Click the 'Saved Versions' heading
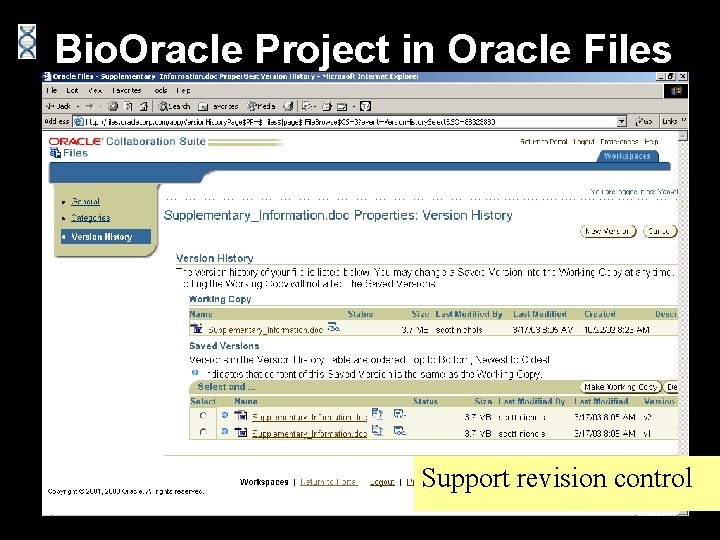 point(224,346)
